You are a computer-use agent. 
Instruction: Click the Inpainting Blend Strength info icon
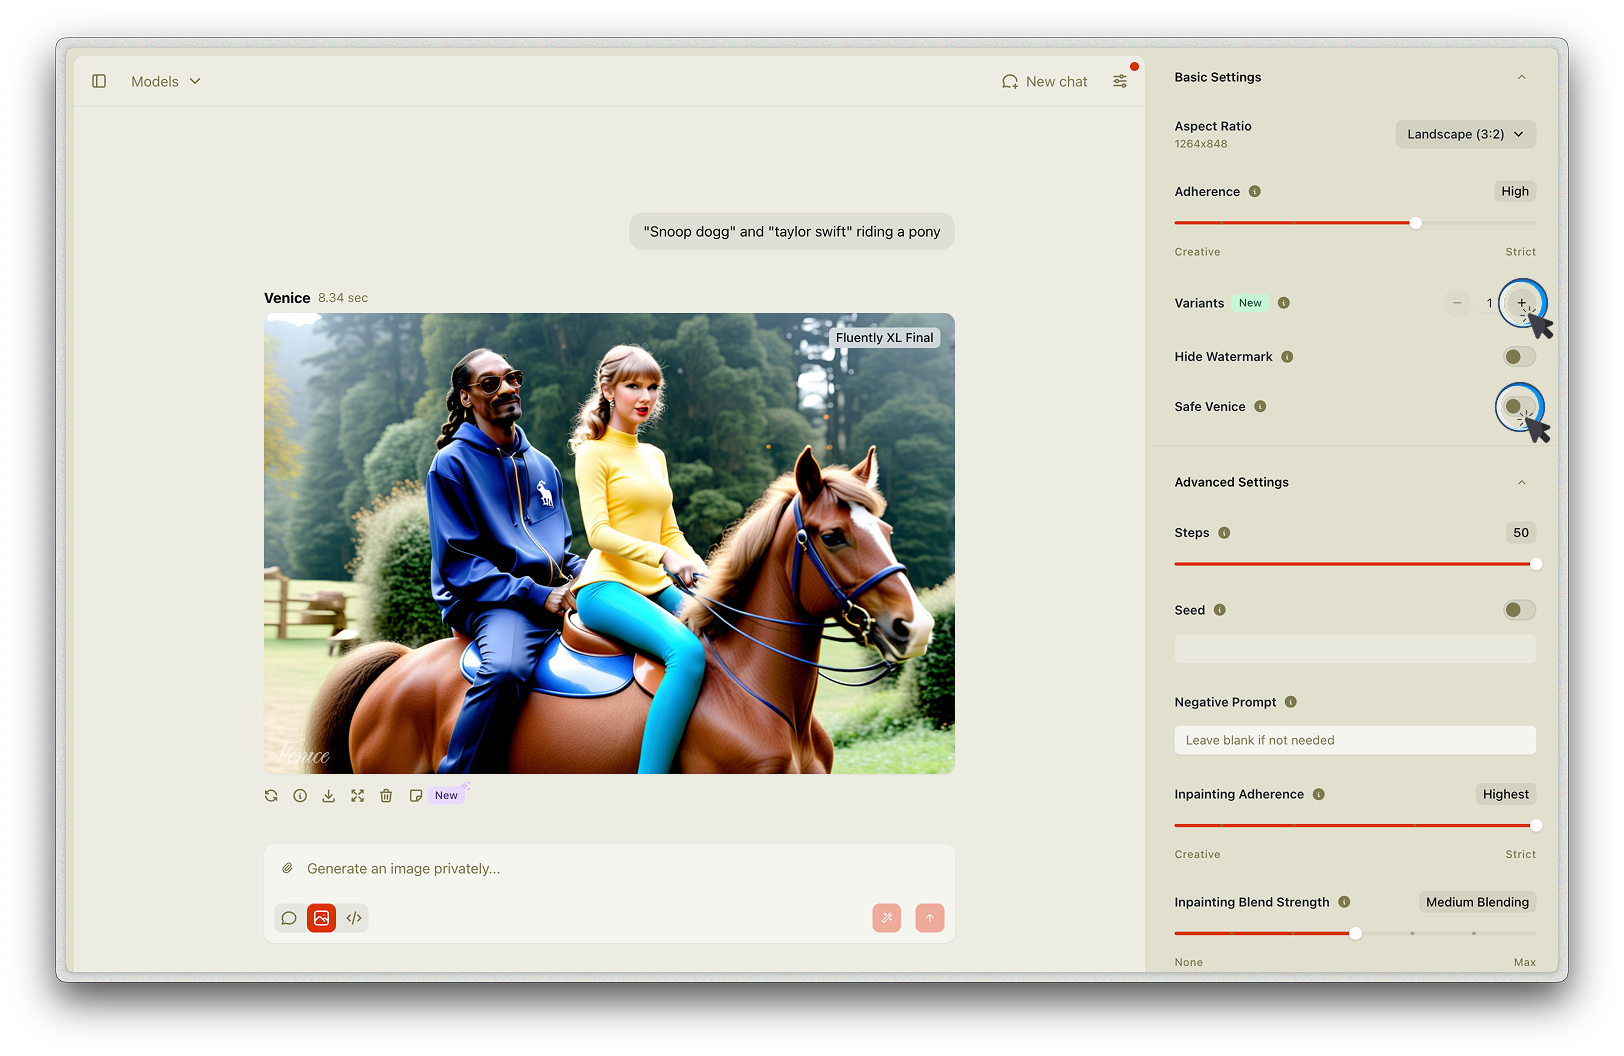tap(1344, 902)
